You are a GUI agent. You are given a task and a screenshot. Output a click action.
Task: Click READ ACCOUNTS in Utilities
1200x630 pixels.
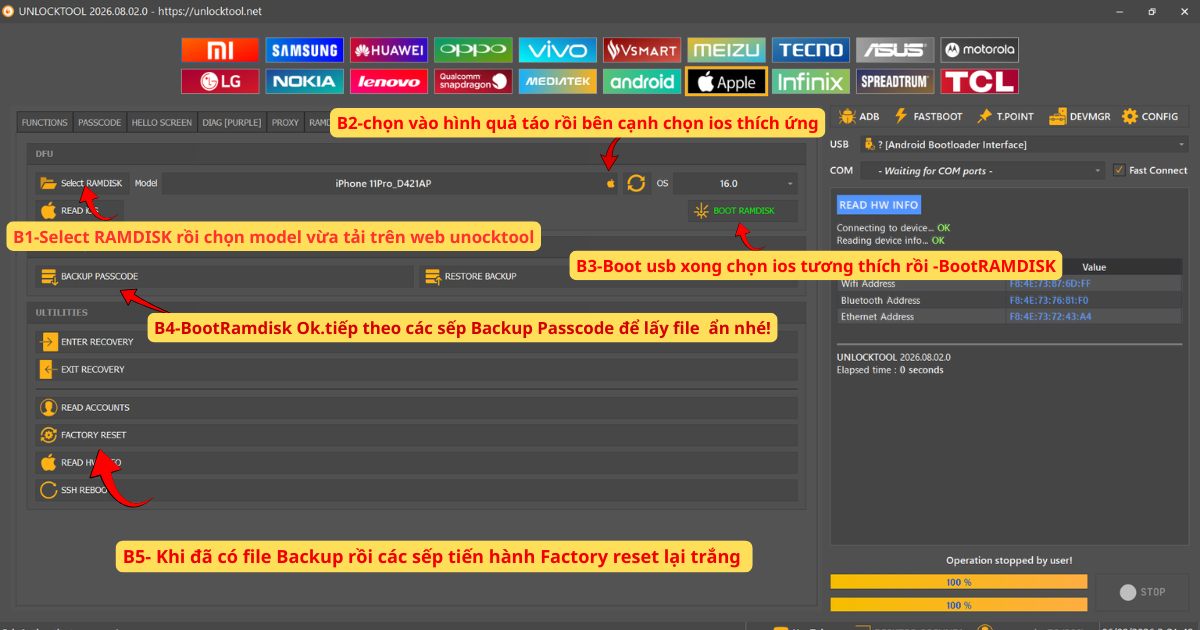pyautogui.click(x=416, y=408)
